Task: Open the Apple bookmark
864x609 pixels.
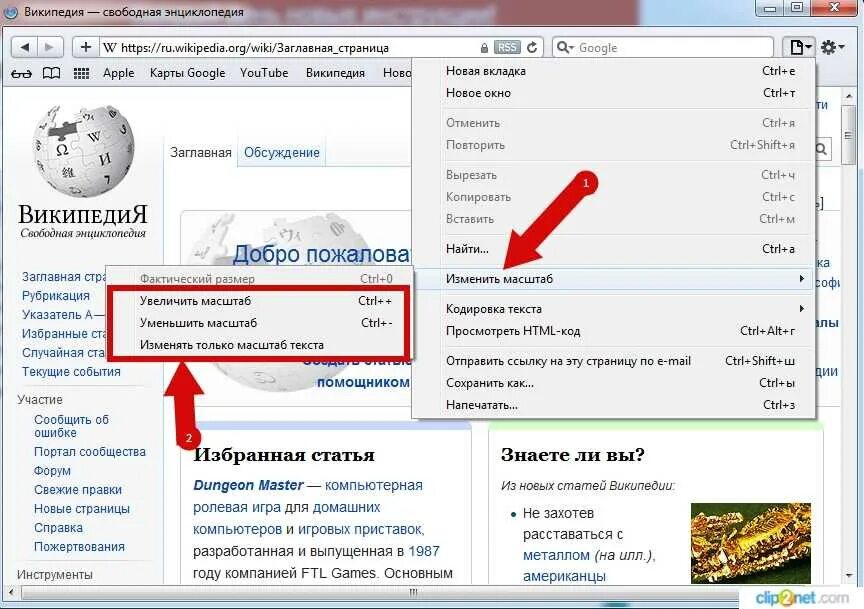Action: tap(118, 73)
